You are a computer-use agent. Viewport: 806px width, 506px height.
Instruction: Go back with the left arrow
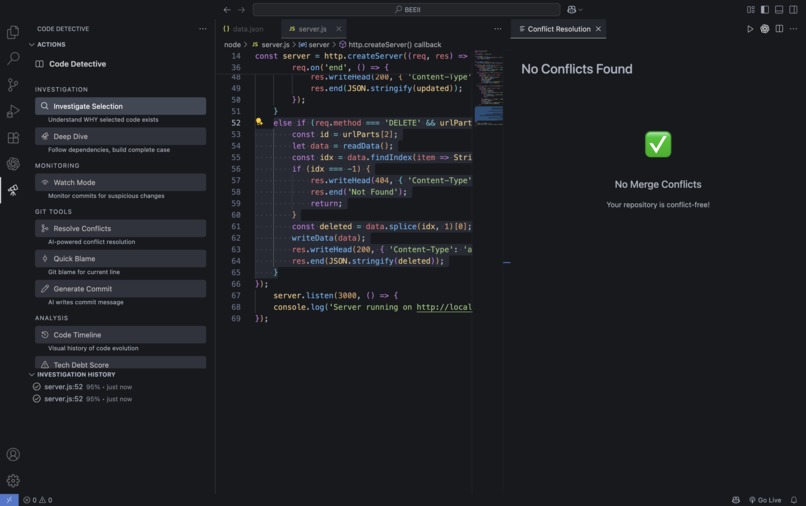227,10
